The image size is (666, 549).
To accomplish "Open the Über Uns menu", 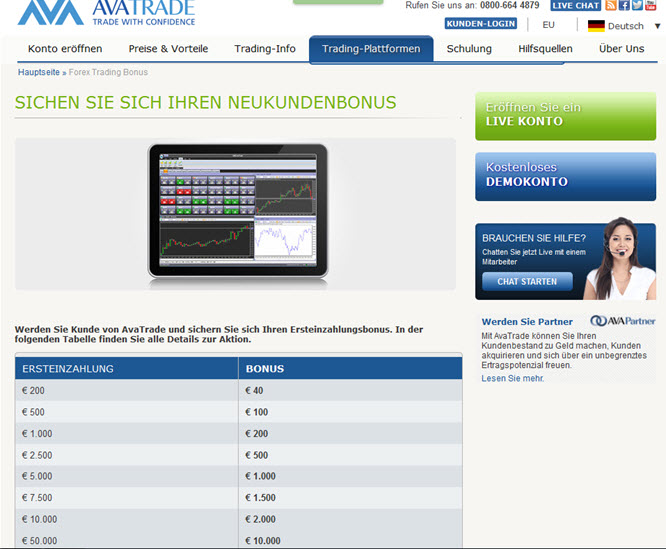I will point(621,49).
